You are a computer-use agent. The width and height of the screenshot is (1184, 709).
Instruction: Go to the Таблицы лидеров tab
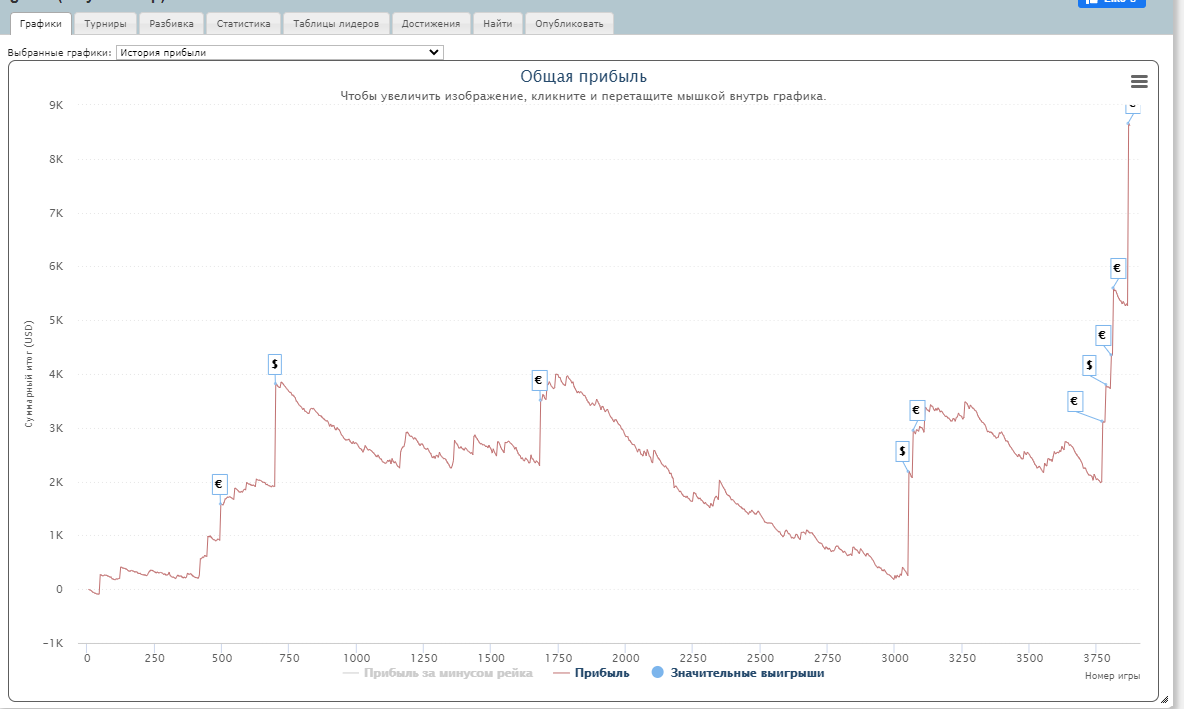click(x=336, y=23)
